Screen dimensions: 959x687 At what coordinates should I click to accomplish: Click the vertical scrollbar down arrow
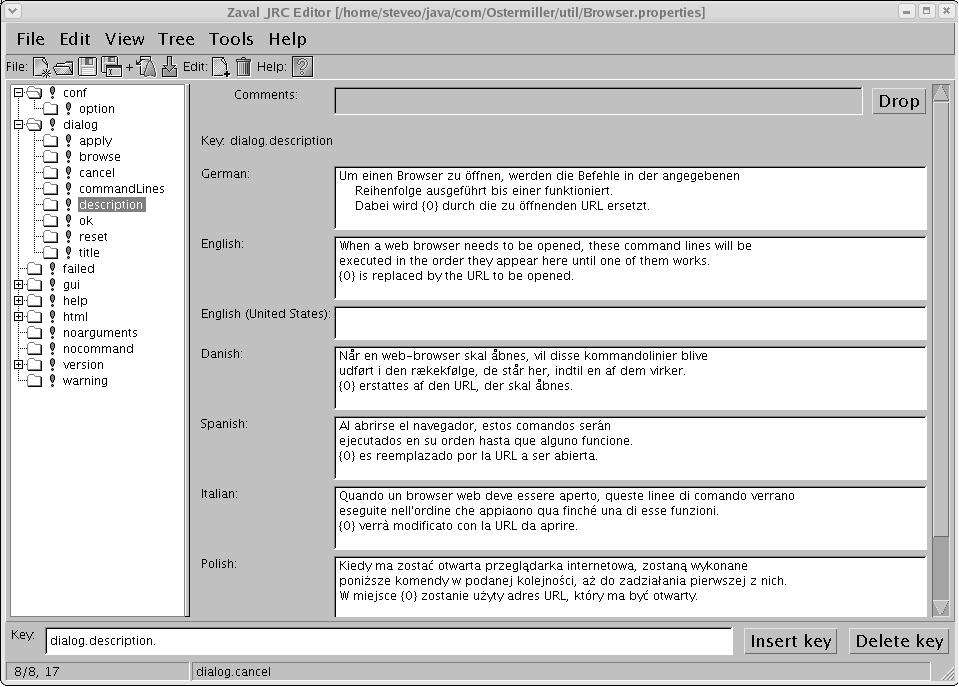tap(941, 607)
